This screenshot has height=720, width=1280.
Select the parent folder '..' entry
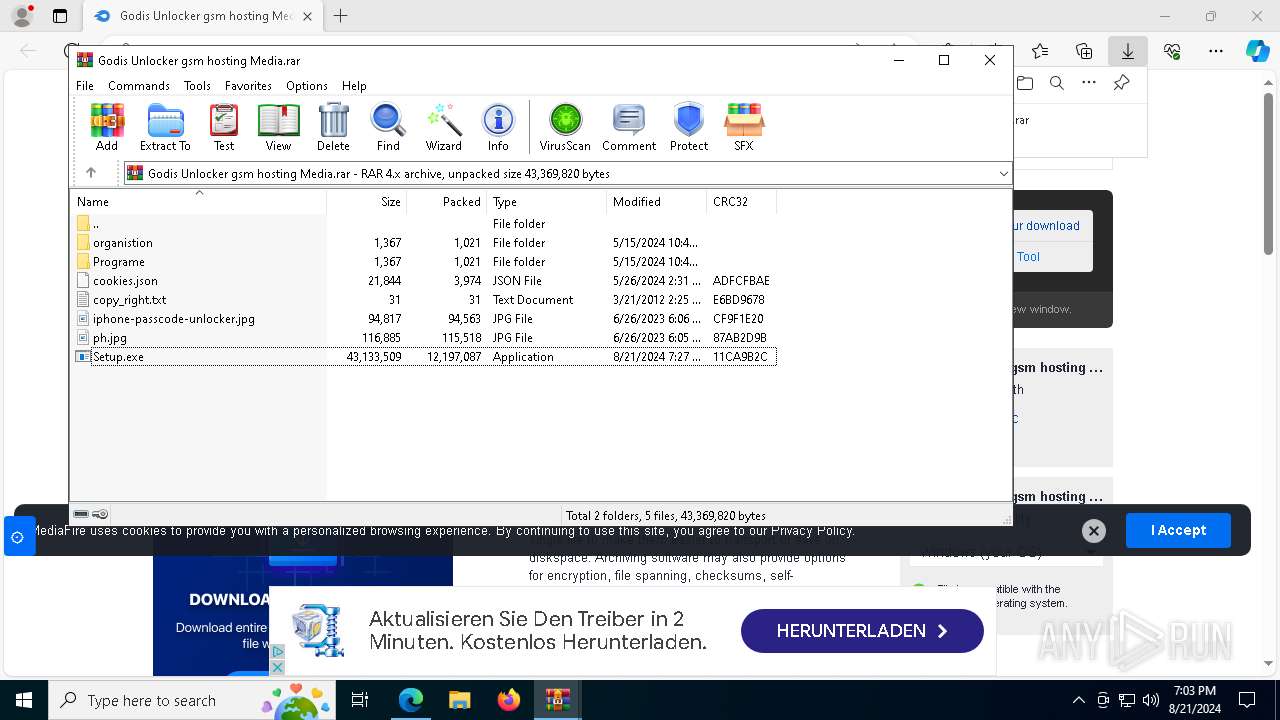(x=425, y=224)
